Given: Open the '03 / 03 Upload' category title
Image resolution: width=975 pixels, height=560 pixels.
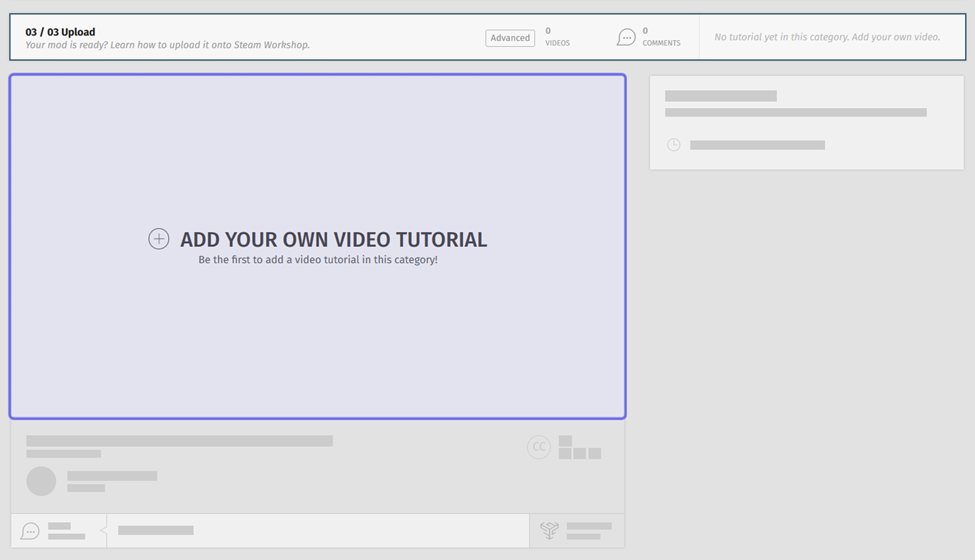Looking at the screenshot, I should (60, 32).
